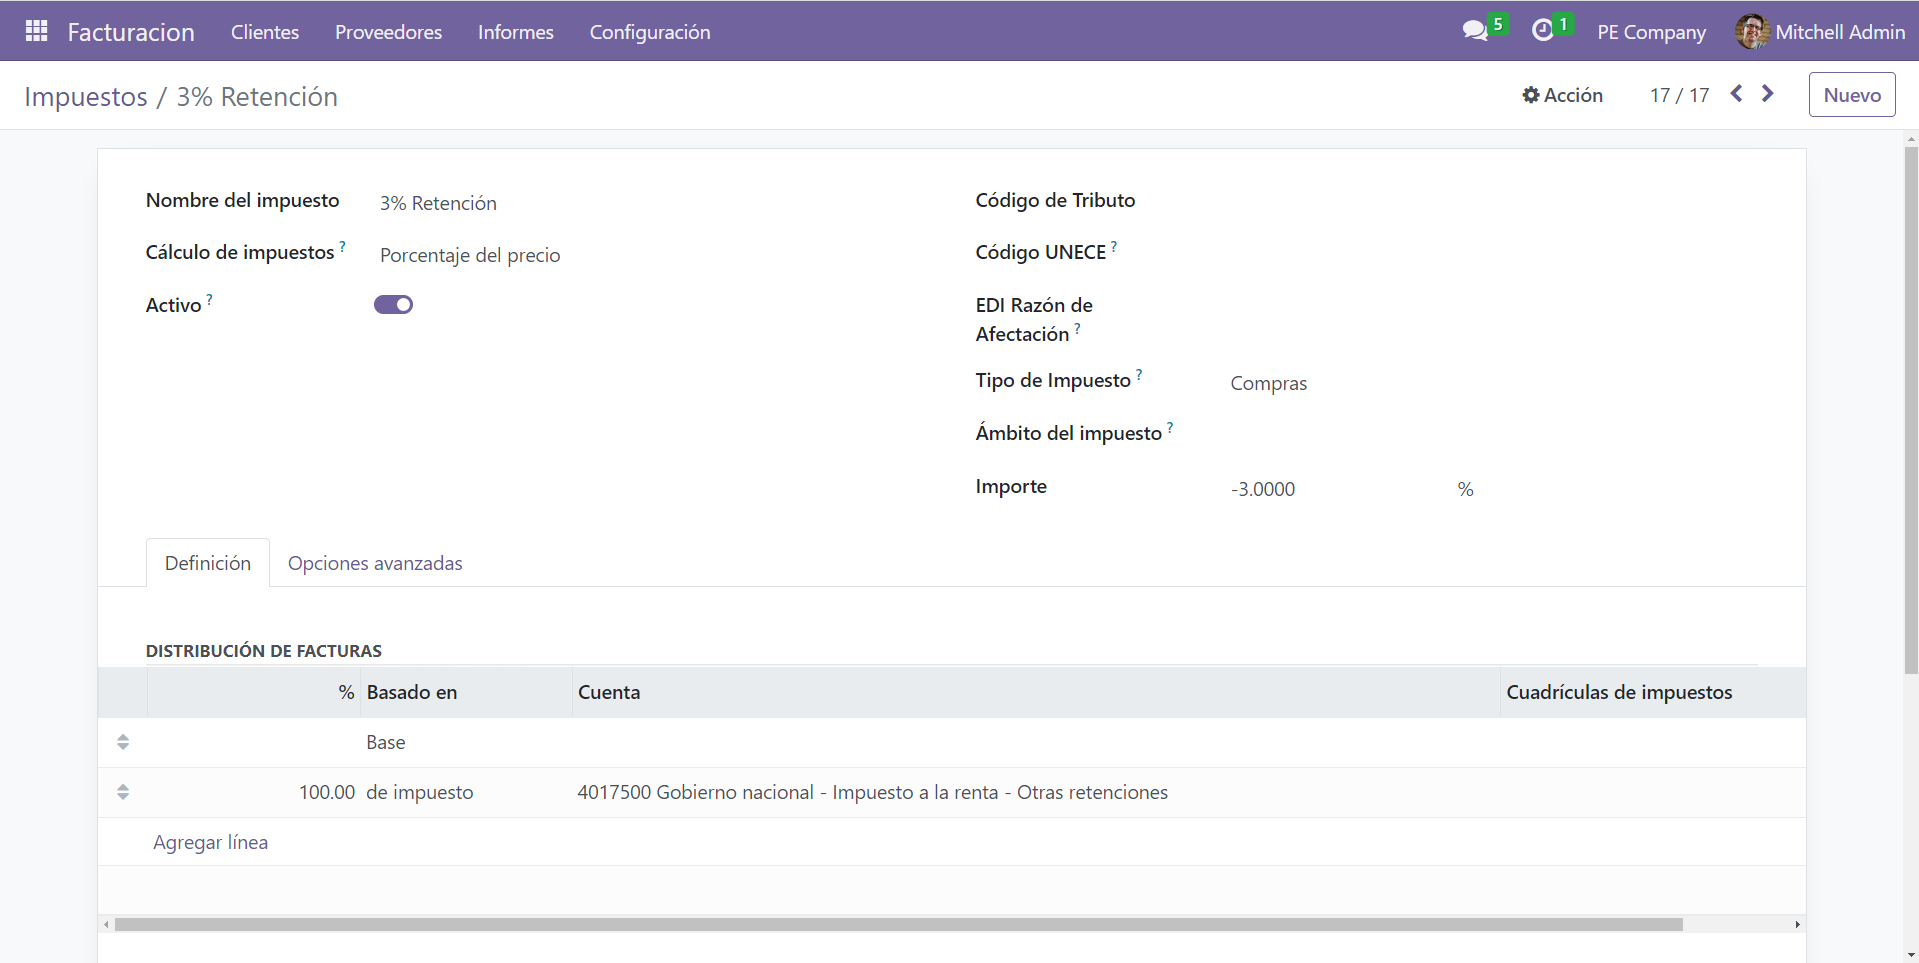Click Mitchell Admin avatar picture
This screenshot has height=963, width=1919.
tap(1751, 31)
